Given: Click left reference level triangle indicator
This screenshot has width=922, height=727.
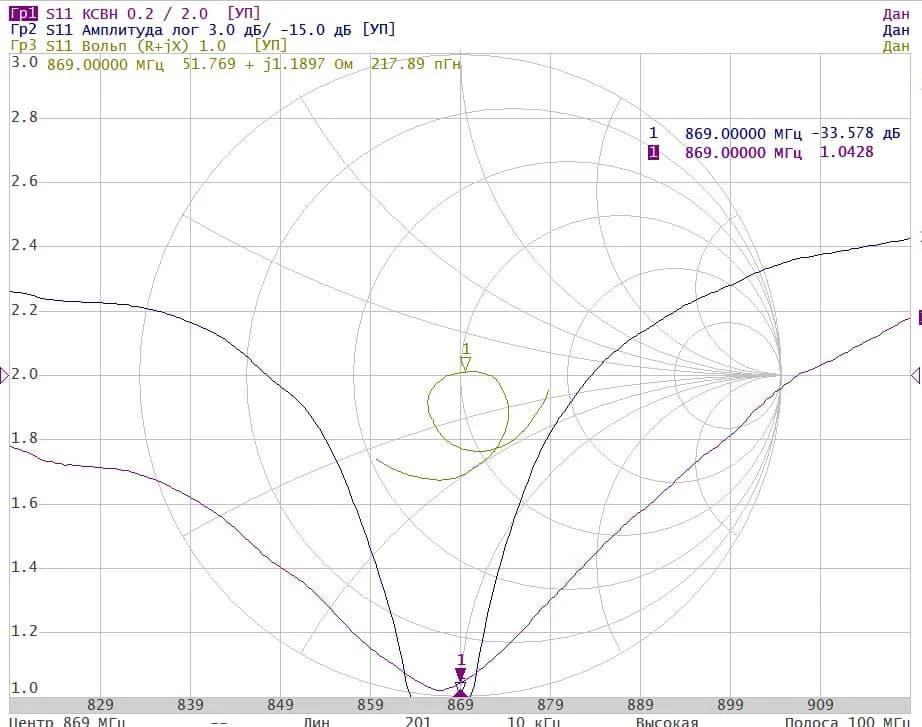Looking at the screenshot, I should 4,375.
